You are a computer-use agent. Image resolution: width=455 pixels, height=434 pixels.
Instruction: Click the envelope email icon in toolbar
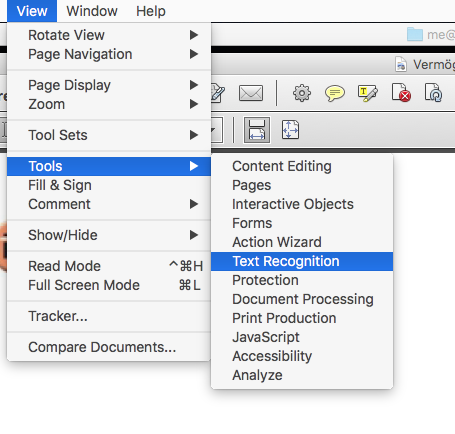pos(251,93)
